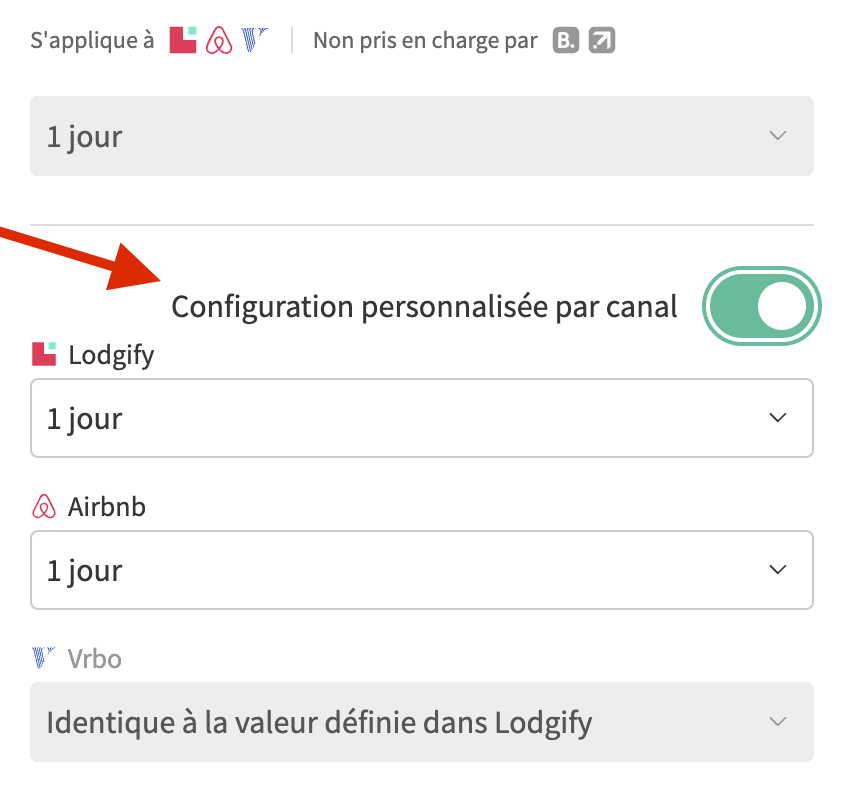
Task: Click the Airbnb logo above the Airbnb dropdown
Action: tap(44, 507)
